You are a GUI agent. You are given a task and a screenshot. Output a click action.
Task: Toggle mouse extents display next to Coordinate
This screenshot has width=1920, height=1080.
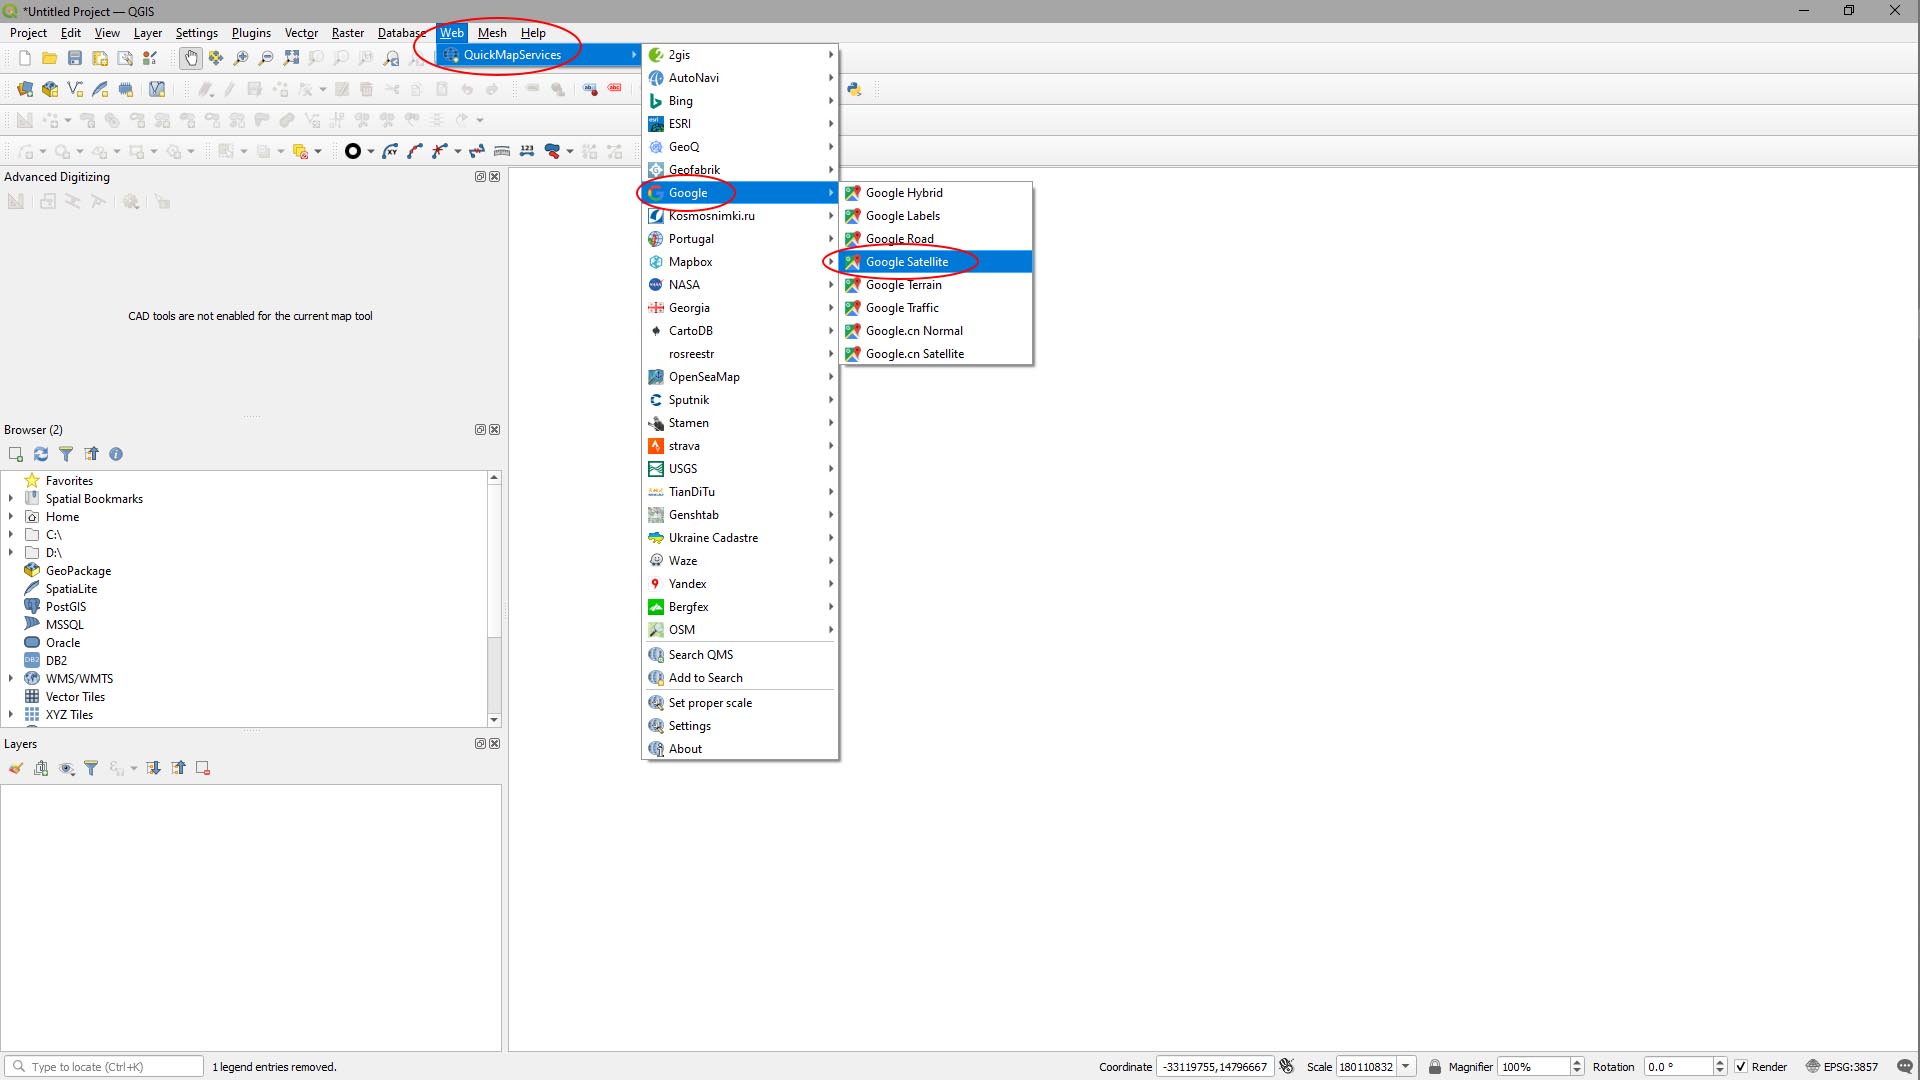(1287, 1067)
